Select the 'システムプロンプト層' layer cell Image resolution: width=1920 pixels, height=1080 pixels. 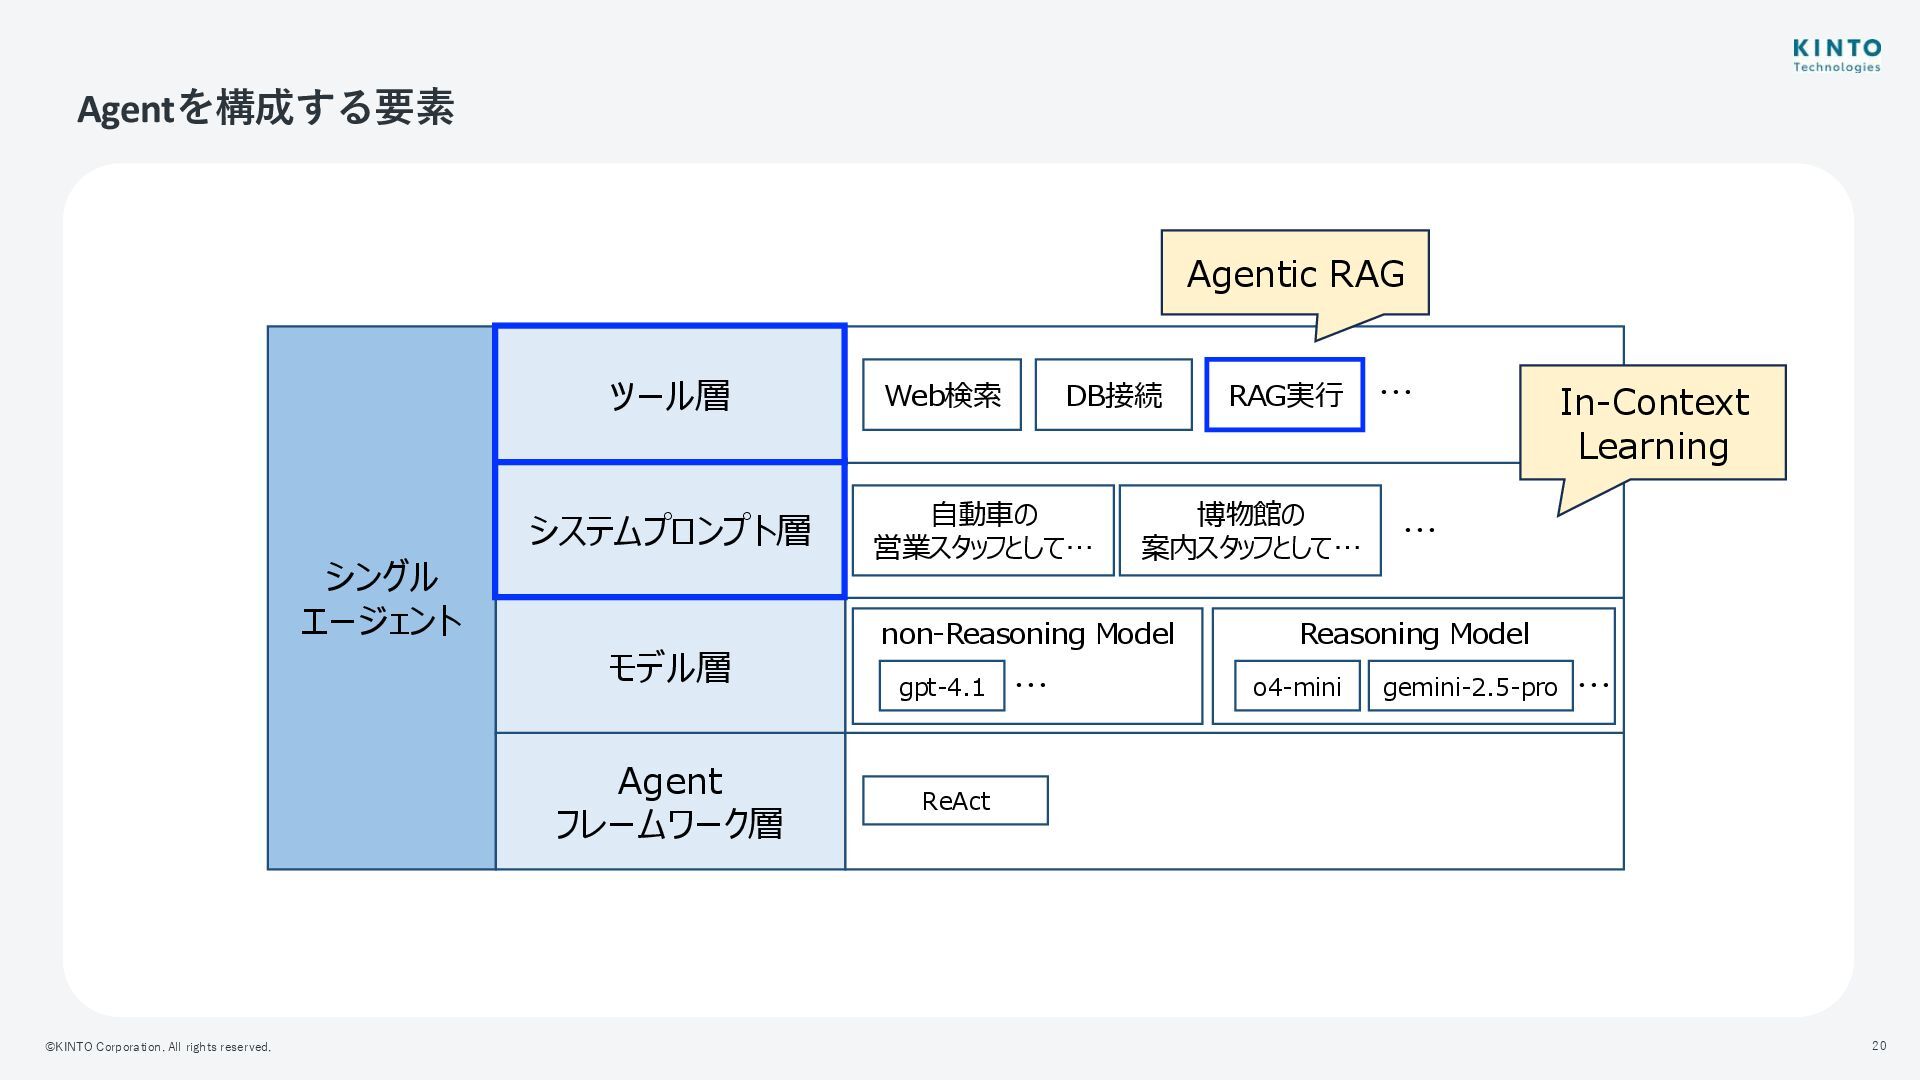point(670,530)
